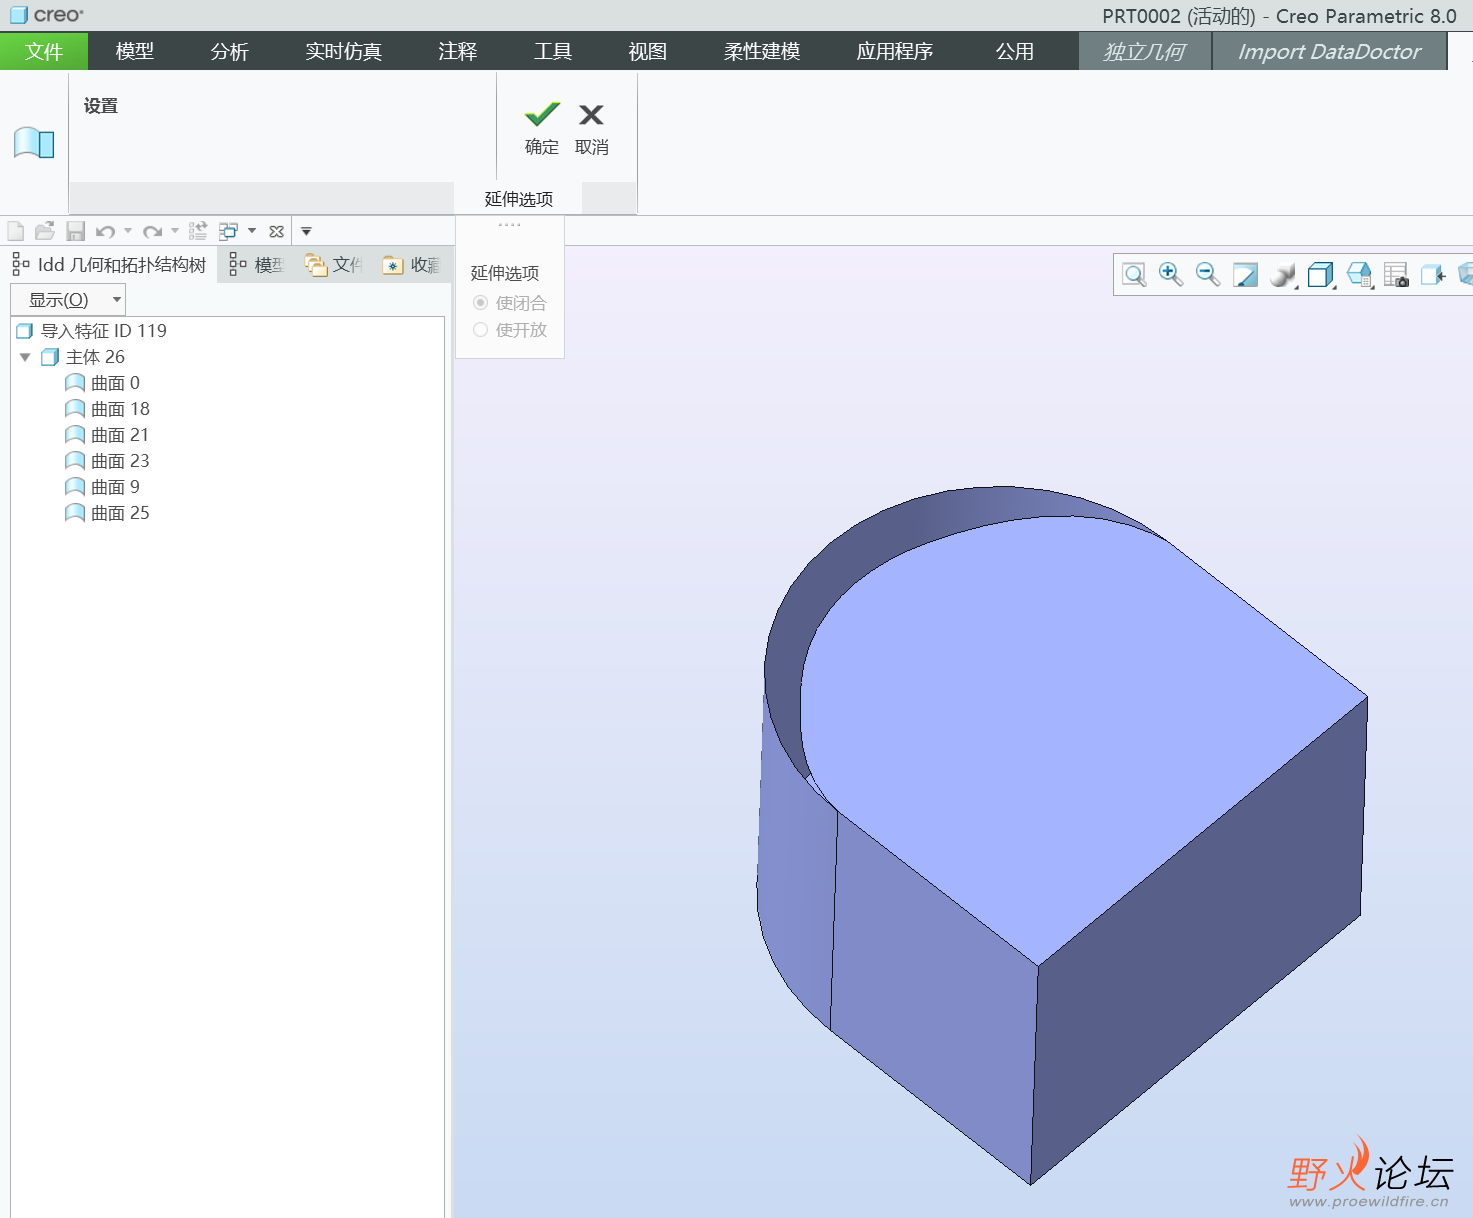Open the 视图 ribbon tab

coord(647,51)
